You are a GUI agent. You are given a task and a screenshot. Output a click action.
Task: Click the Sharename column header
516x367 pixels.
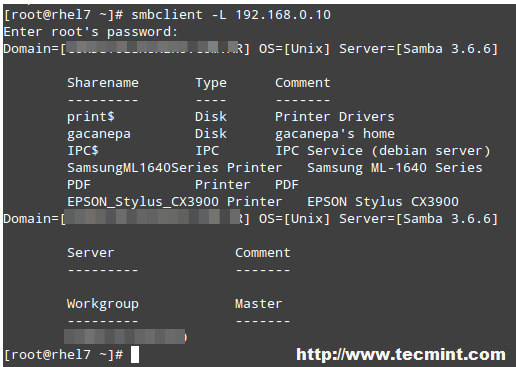click(x=103, y=83)
